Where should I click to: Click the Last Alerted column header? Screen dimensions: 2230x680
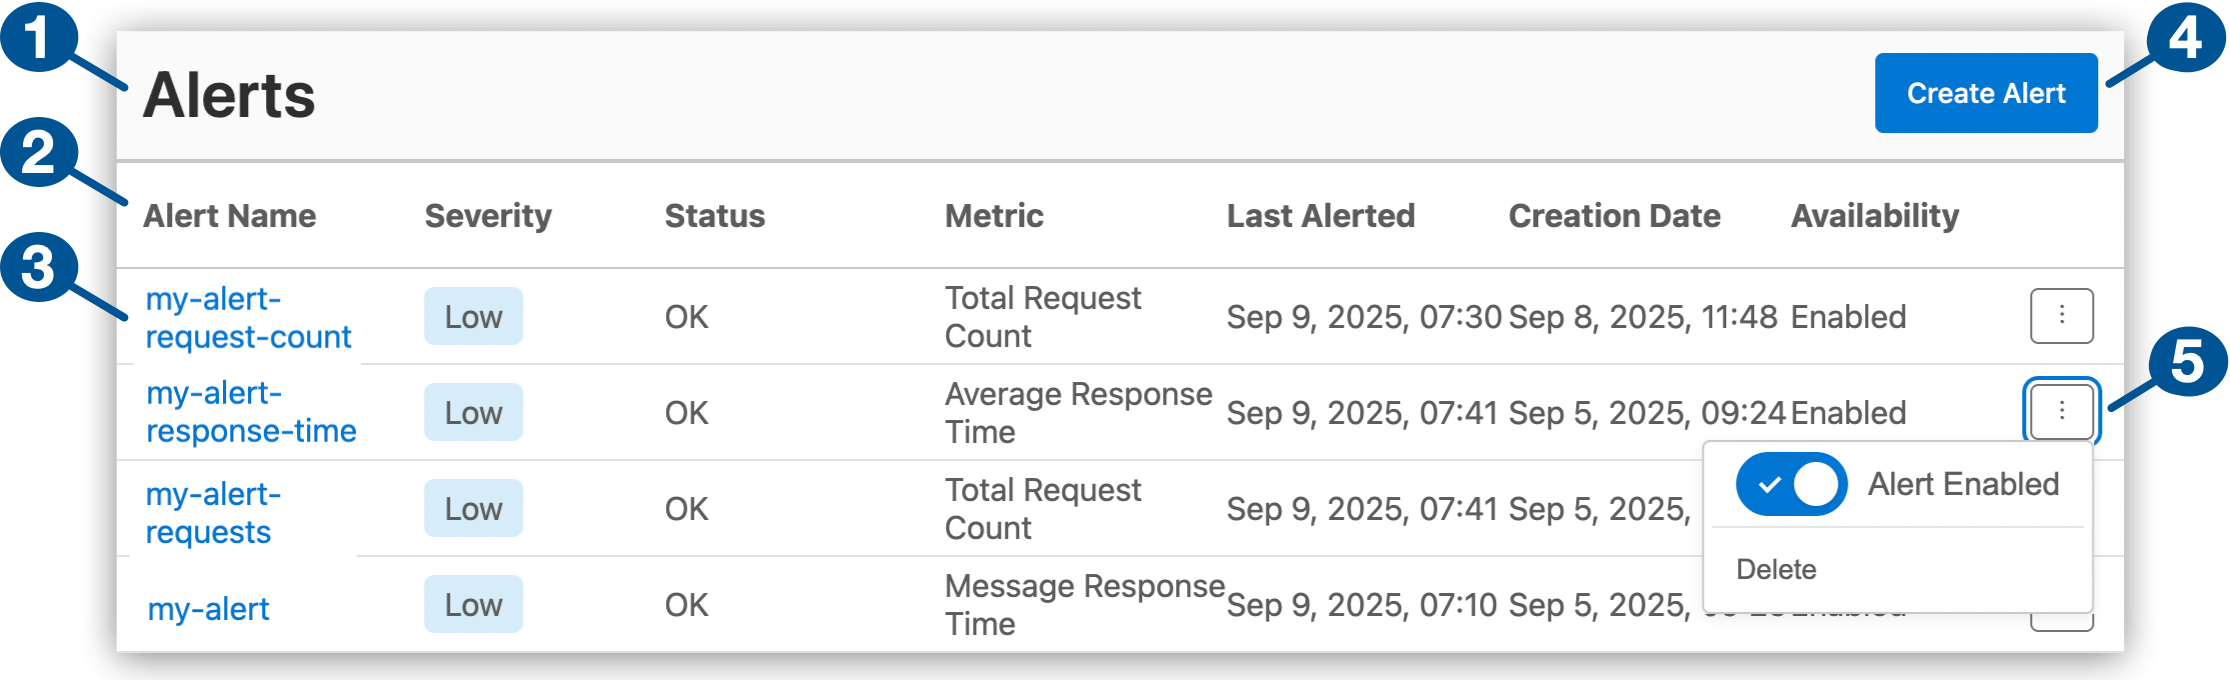coord(1321,215)
